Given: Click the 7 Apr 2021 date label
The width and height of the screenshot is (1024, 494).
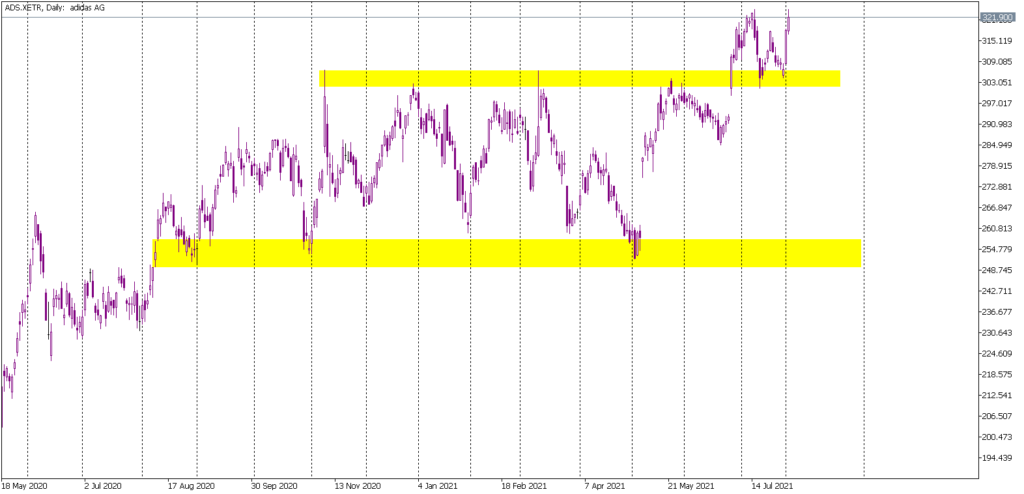Looking at the screenshot, I should 605,487.
